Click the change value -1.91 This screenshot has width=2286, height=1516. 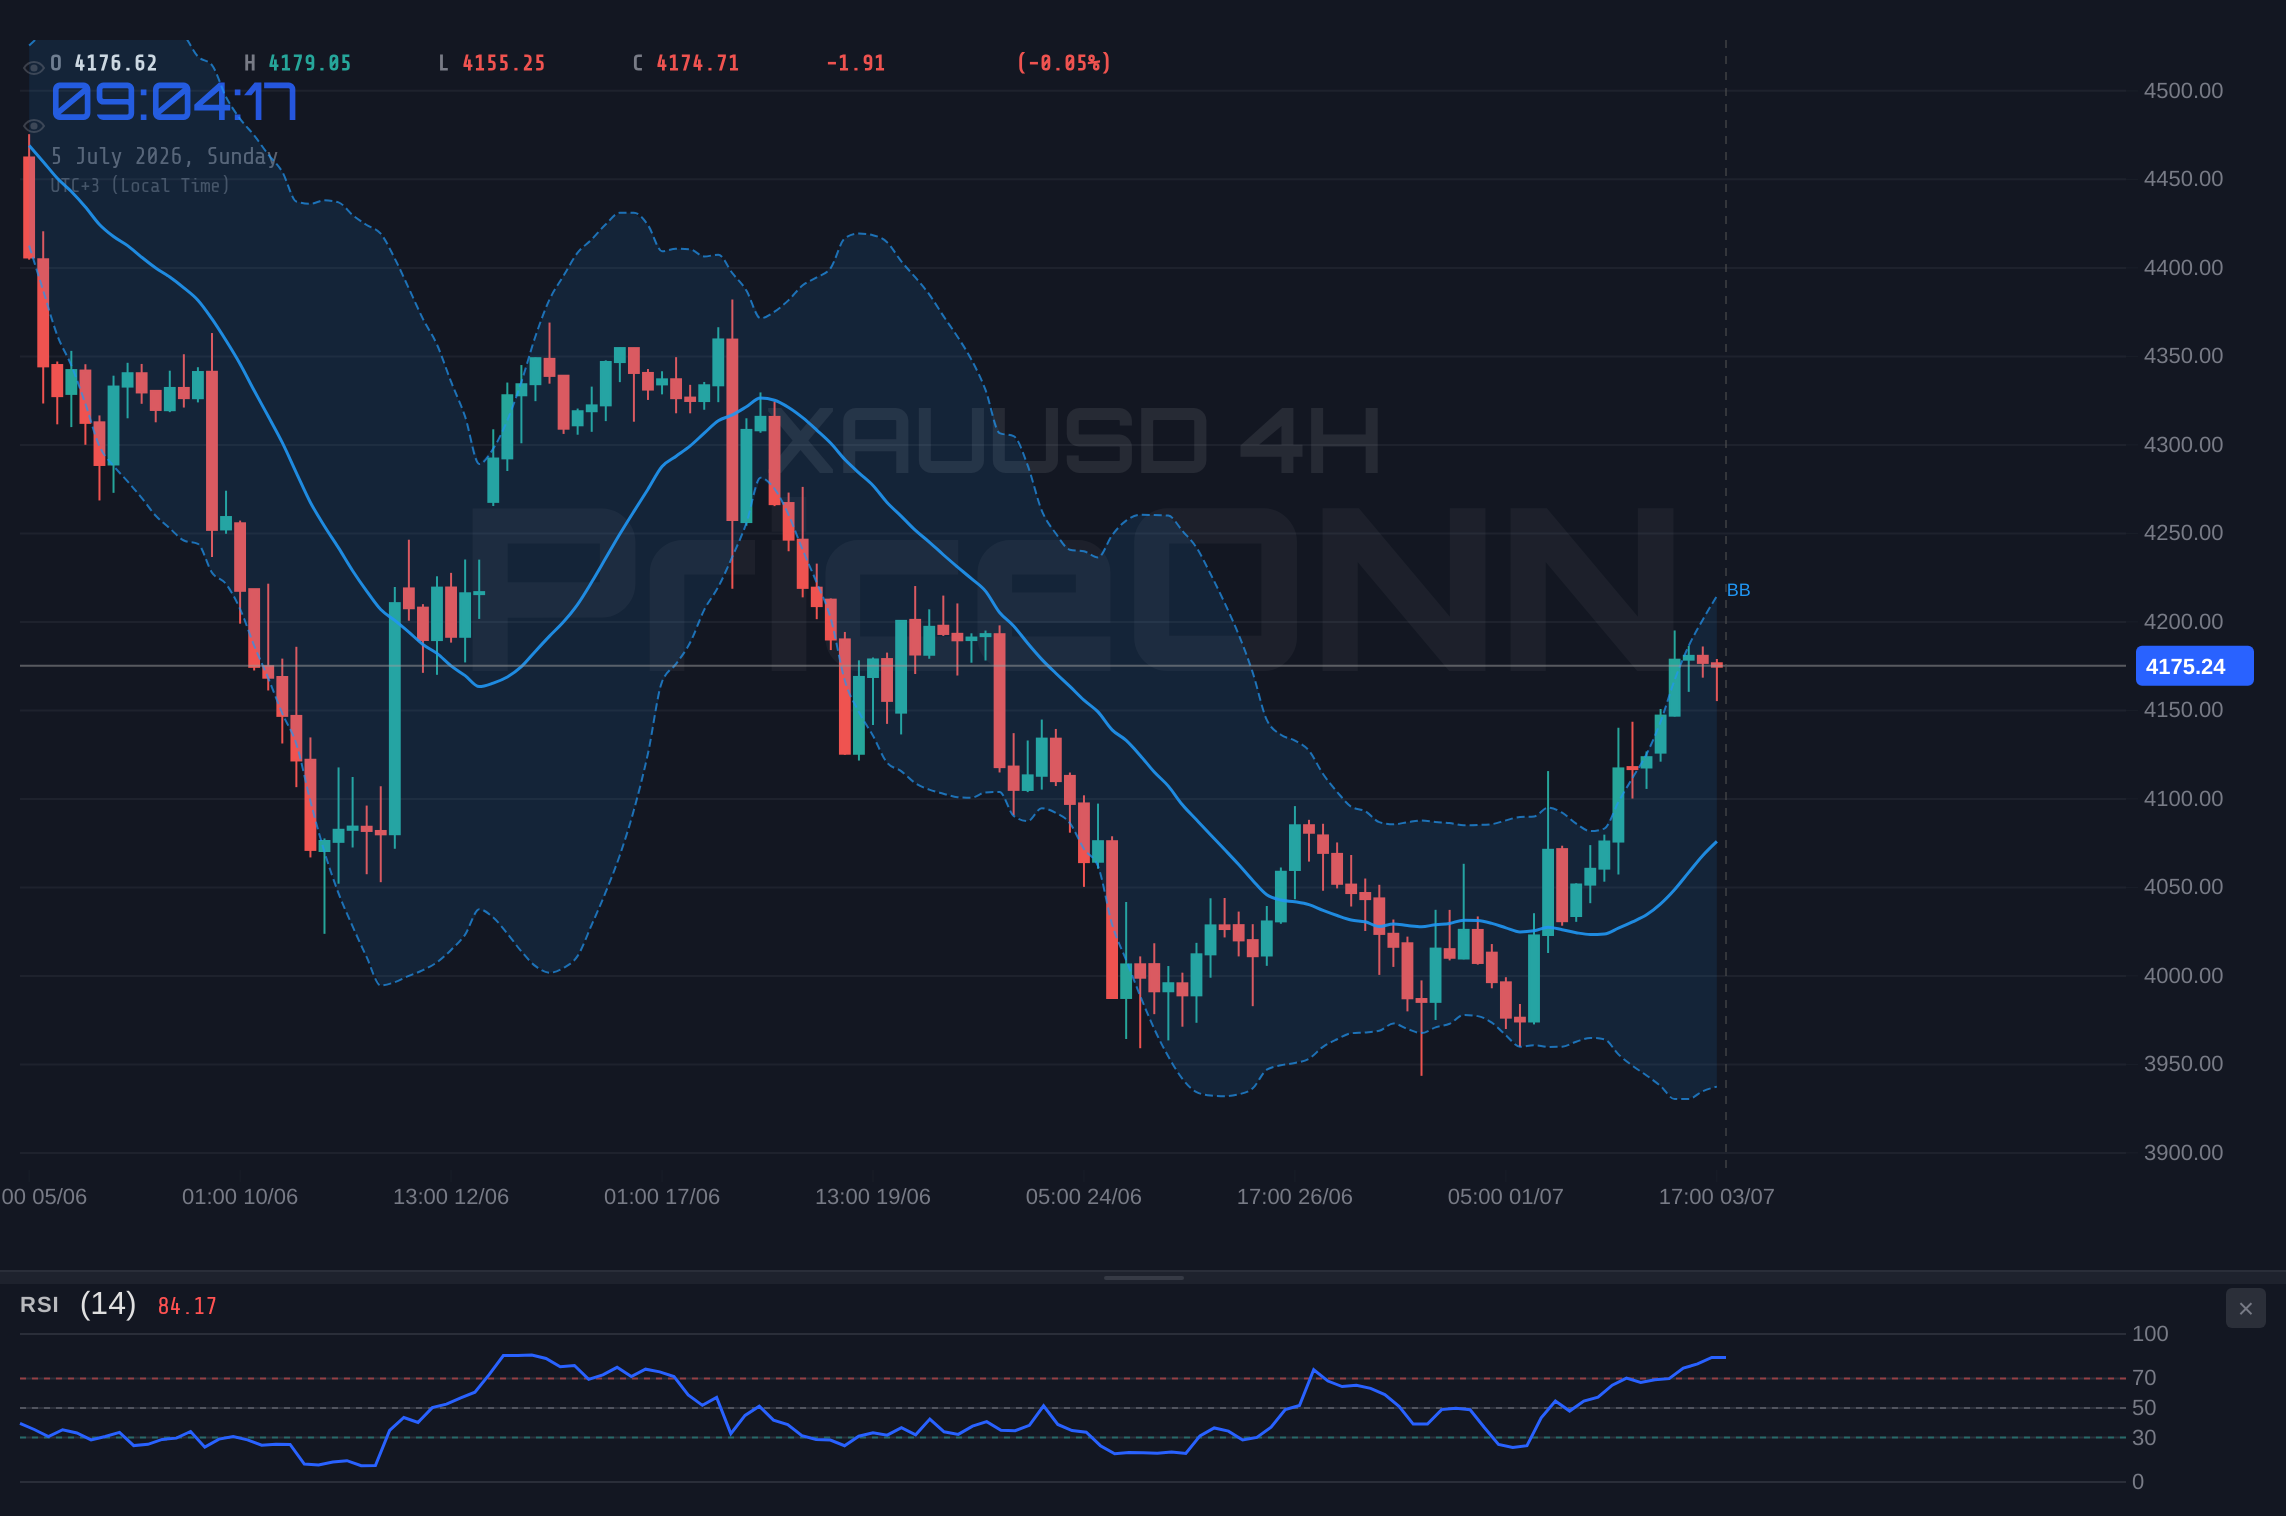856,63
